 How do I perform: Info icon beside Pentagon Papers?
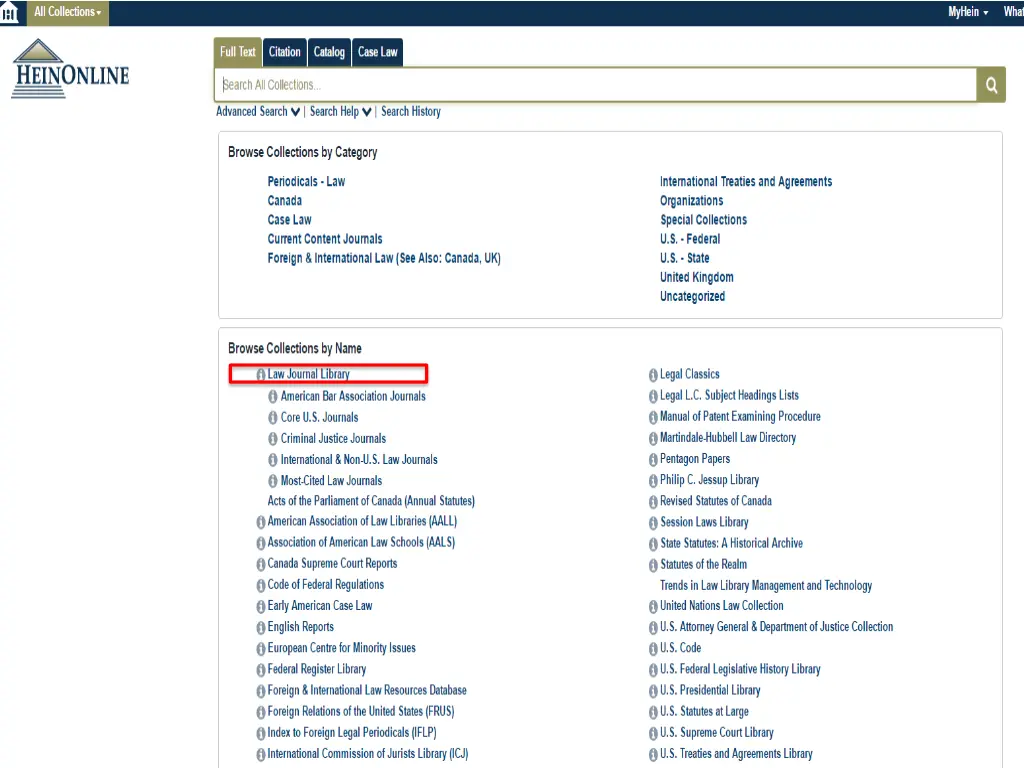pyautogui.click(x=653, y=460)
